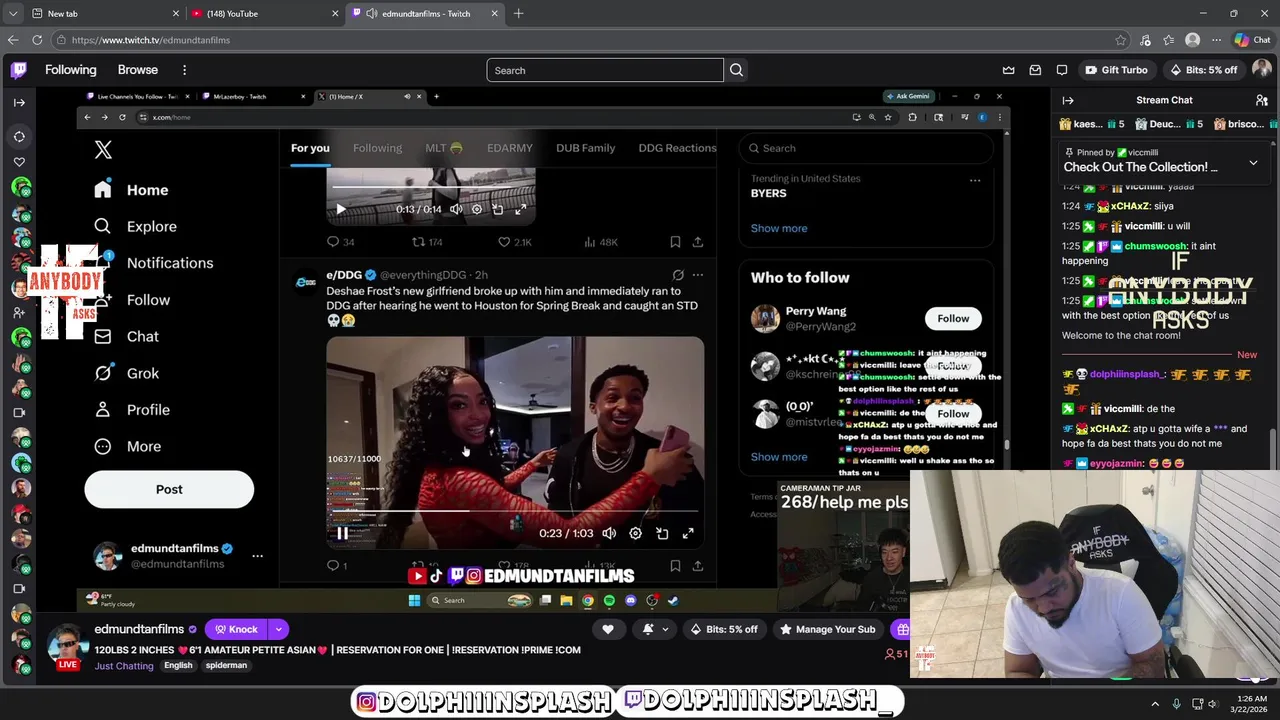This screenshot has width=1280, height=720.
Task: Click Bits: 5% off under the stream
Action: pos(725,629)
